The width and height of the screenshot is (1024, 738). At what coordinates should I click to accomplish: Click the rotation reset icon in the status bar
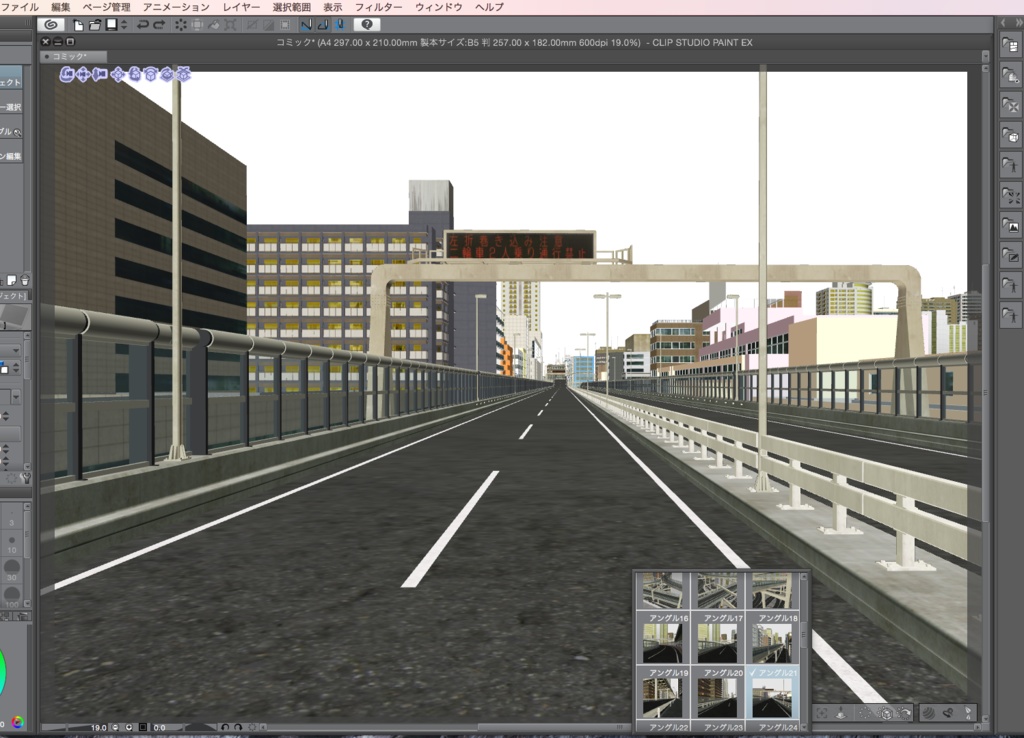pos(253,727)
